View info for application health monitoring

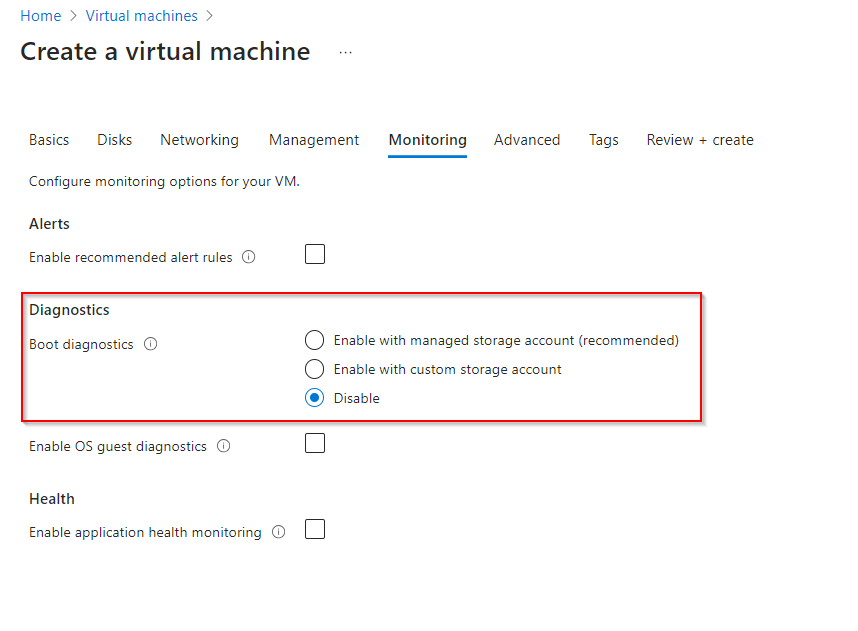click(279, 532)
